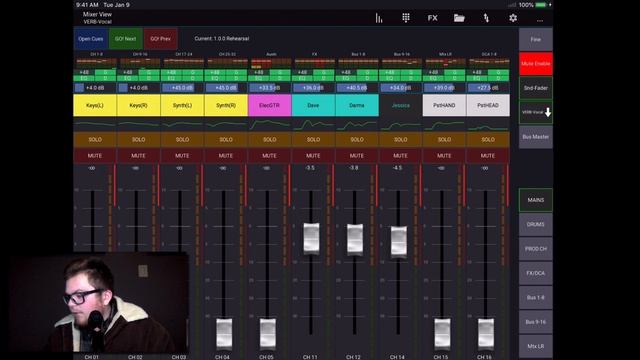The image size is (640, 360).
Task: Trigger GO! Prev cue
Action: click(160, 39)
